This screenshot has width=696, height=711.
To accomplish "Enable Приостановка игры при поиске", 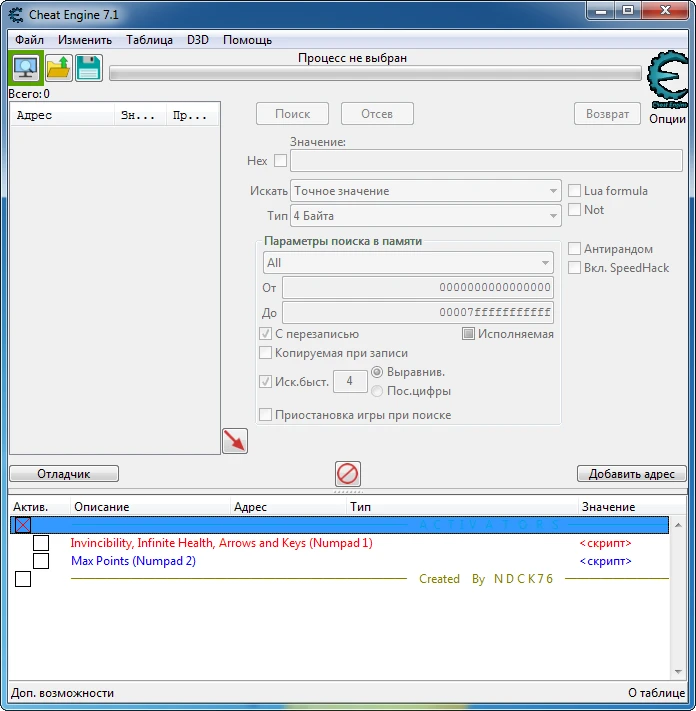I will click(265, 414).
